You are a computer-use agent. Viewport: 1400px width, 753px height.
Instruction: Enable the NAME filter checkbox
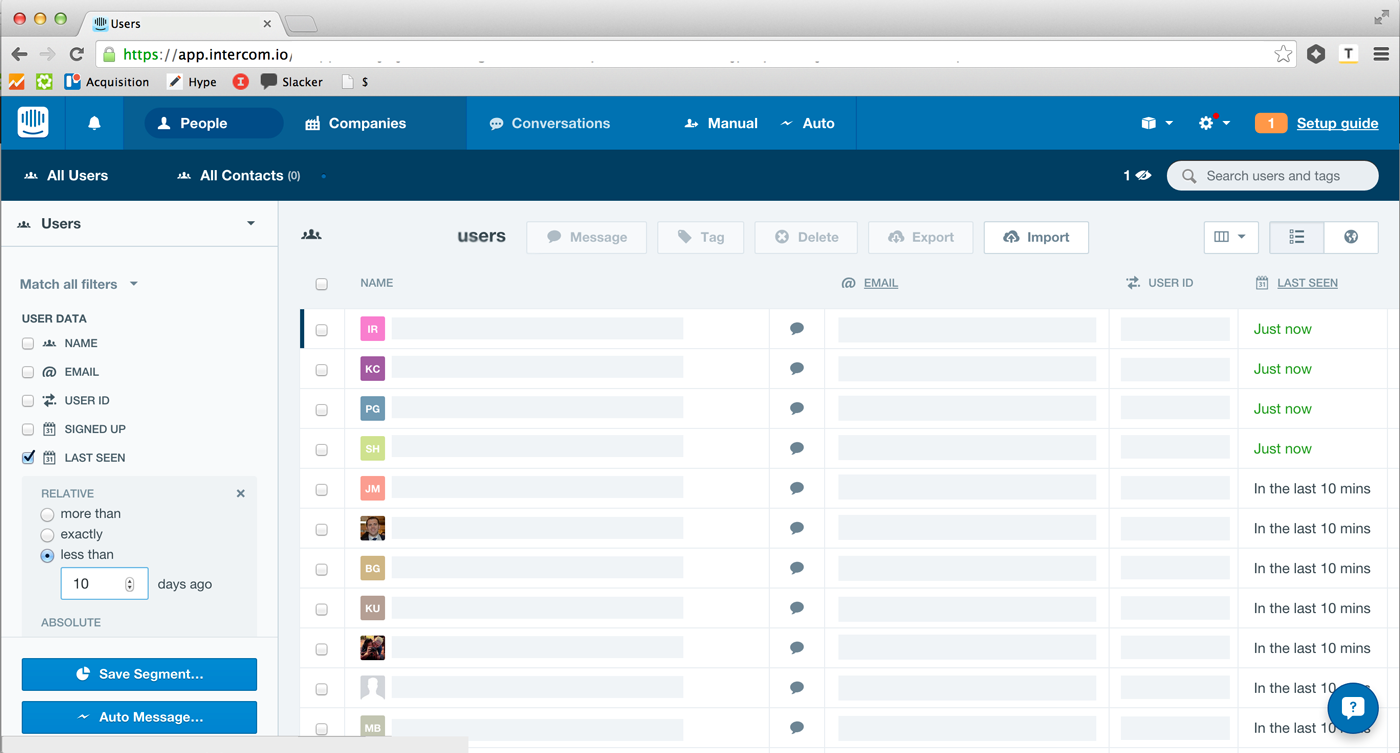click(x=27, y=343)
